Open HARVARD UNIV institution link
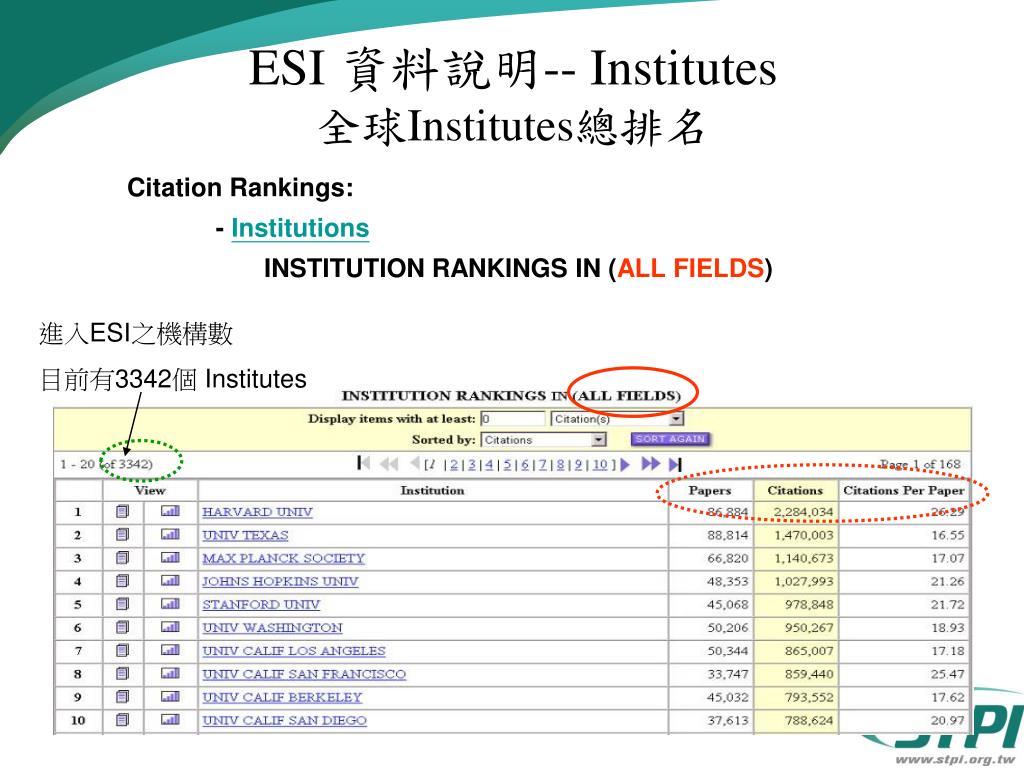 [x=257, y=512]
